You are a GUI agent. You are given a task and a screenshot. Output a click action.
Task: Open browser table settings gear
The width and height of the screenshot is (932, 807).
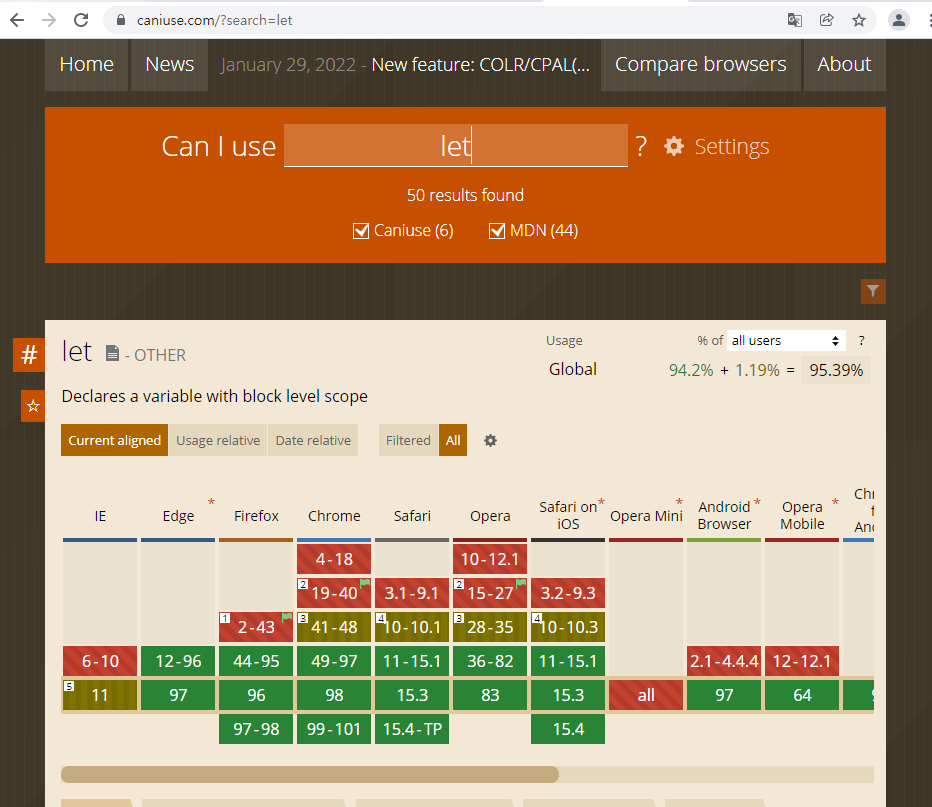(x=490, y=440)
